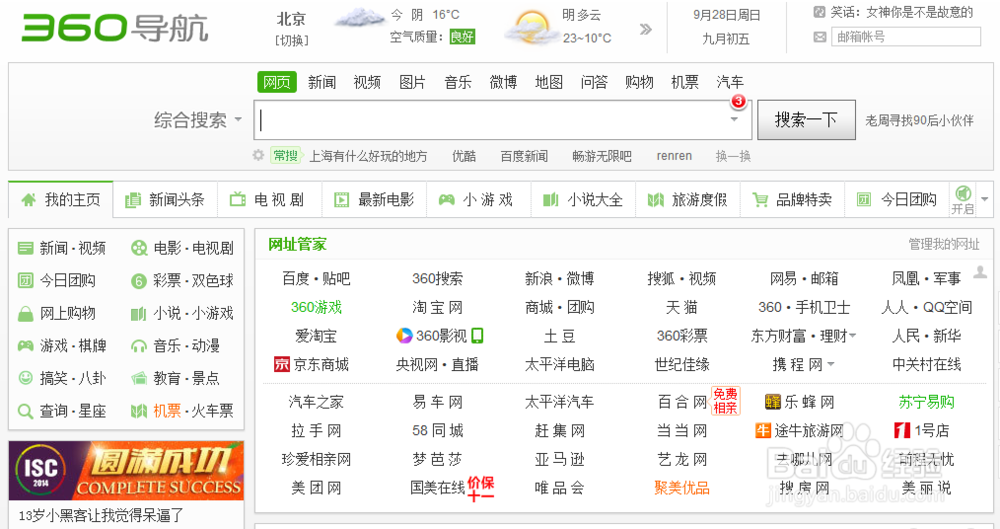The image size is (1000, 529).
Task: Click the newspaper icon on 新闻头条 tab
Action: point(133,200)
